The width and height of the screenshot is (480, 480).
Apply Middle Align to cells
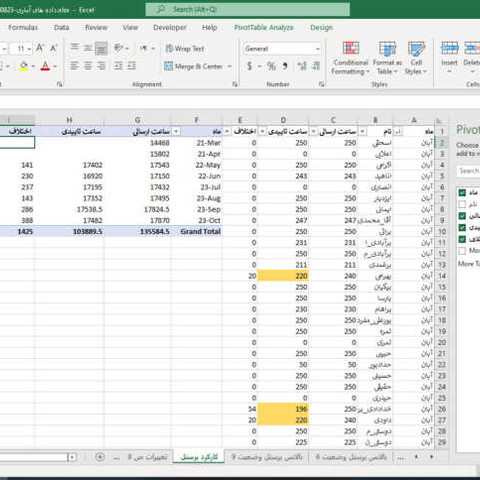point(88,48)
